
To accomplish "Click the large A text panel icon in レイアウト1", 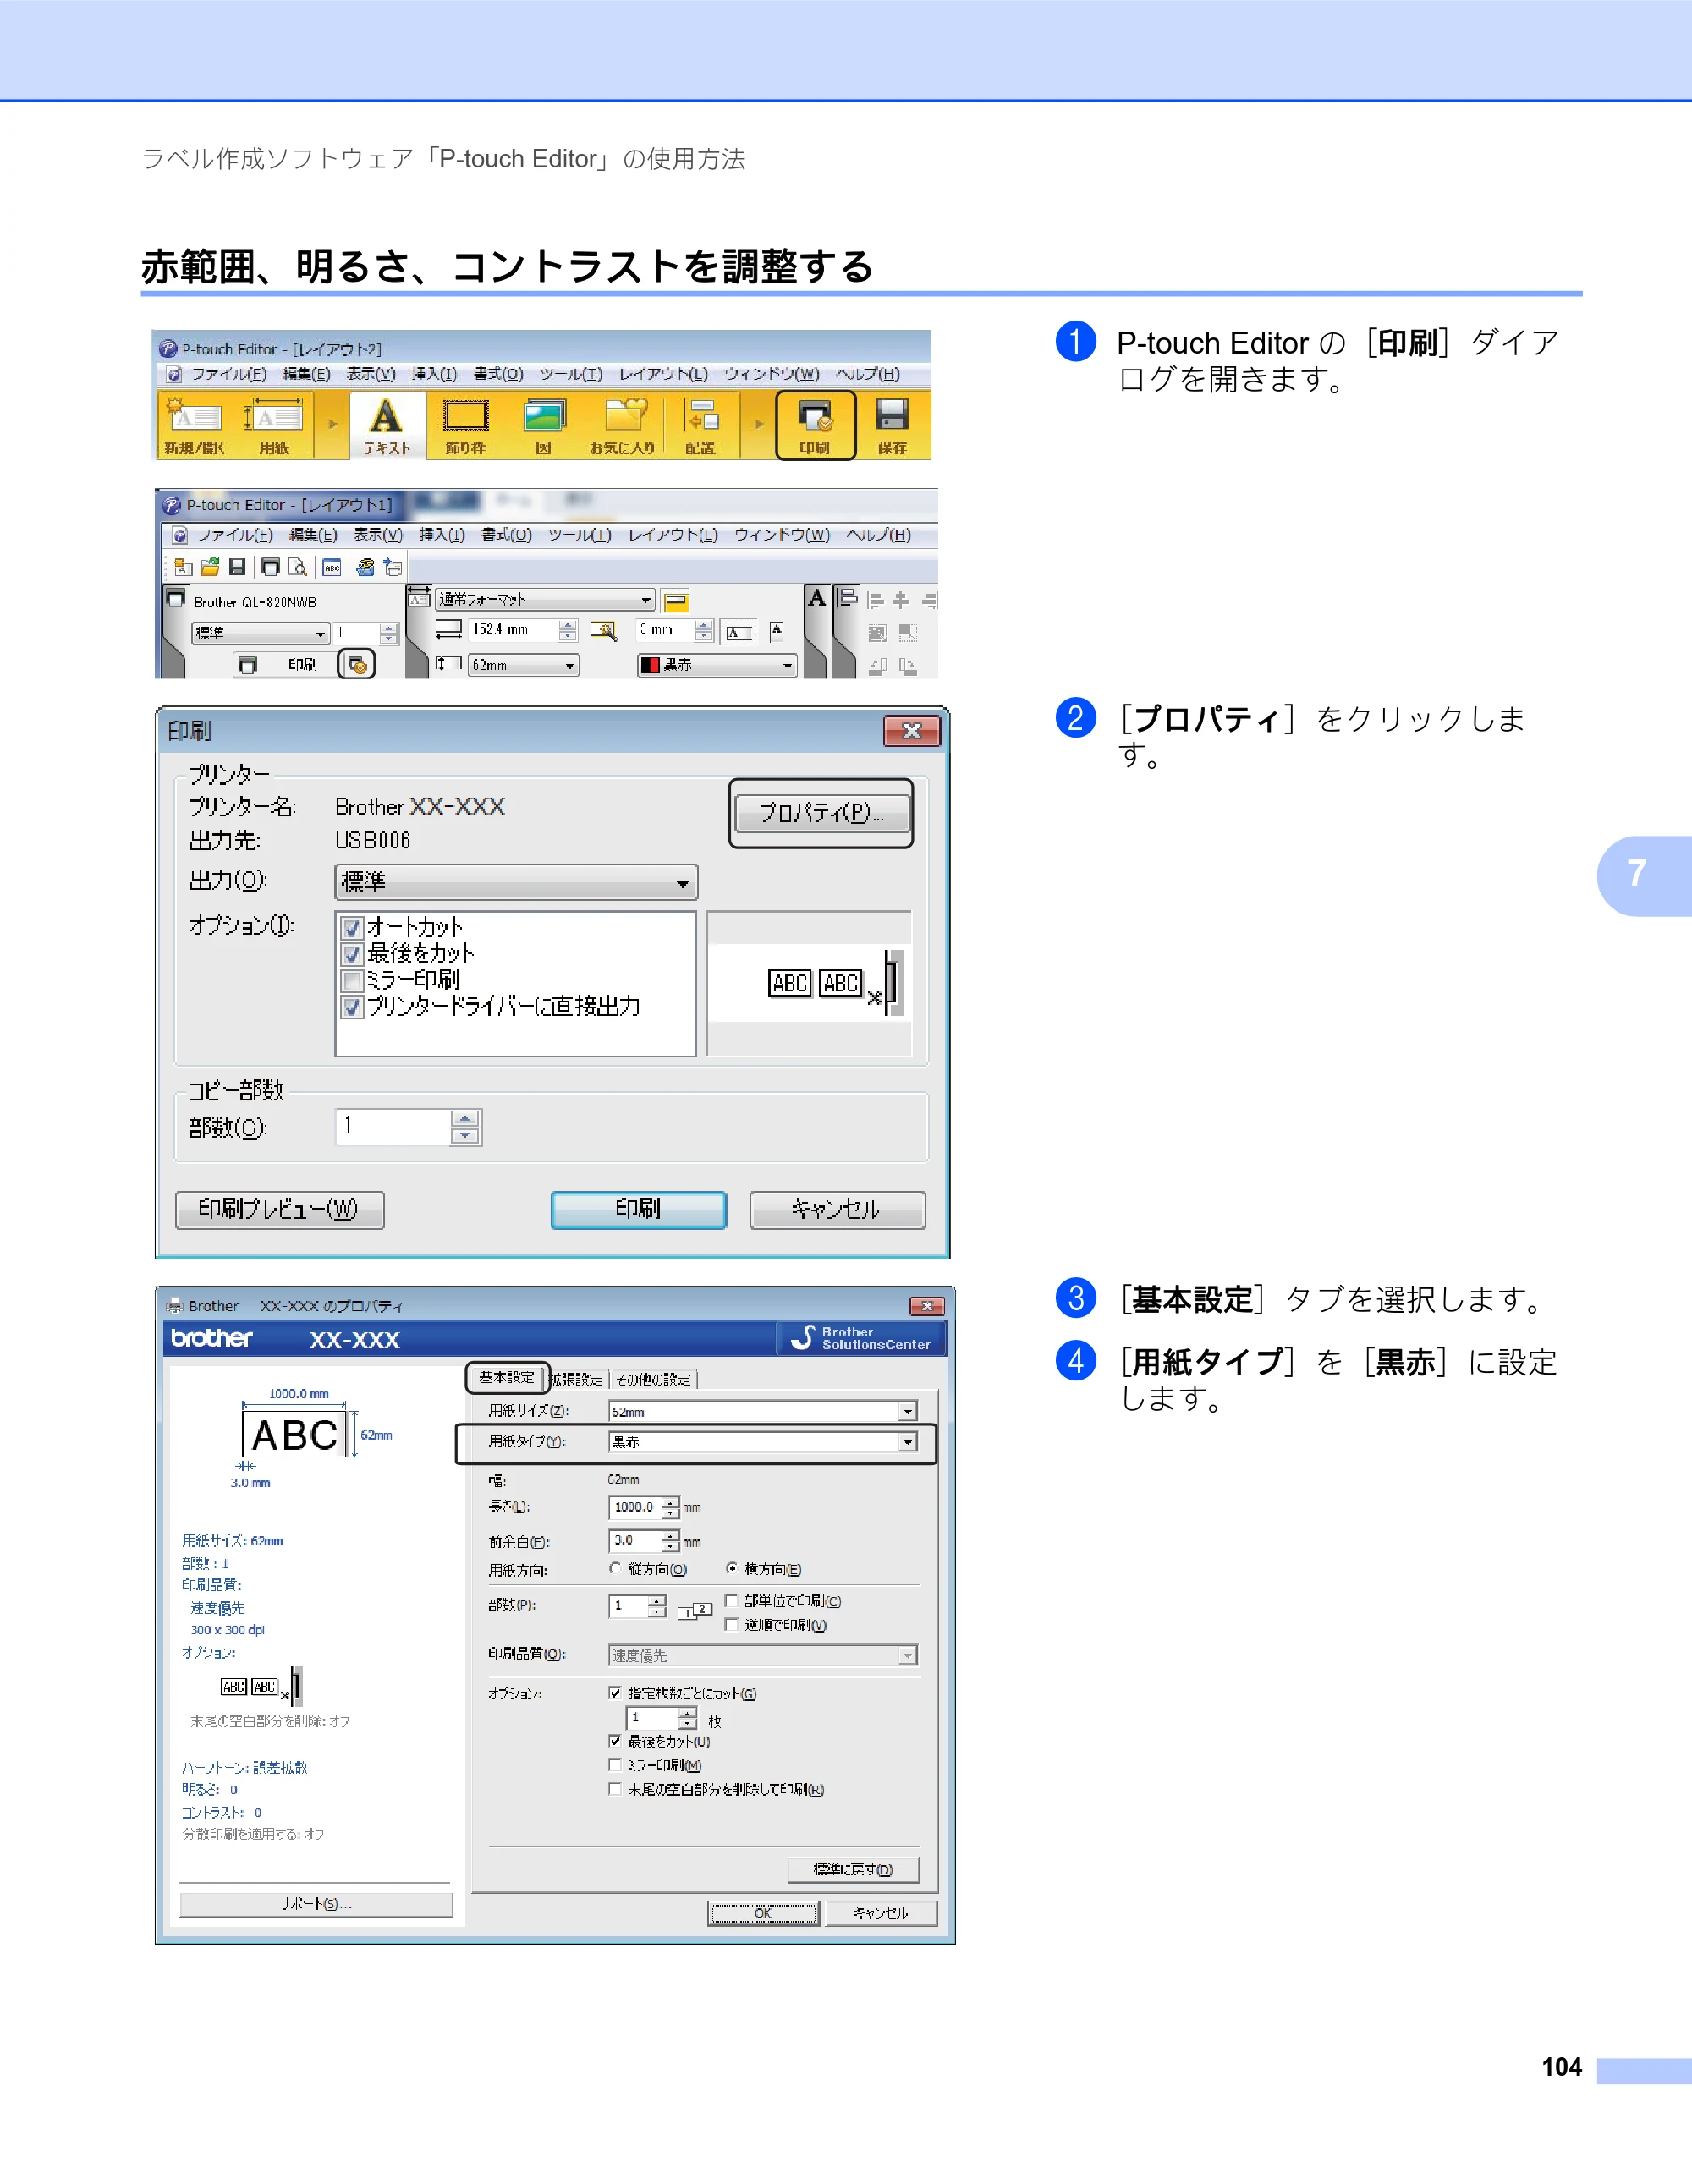I will click(817, 599).
